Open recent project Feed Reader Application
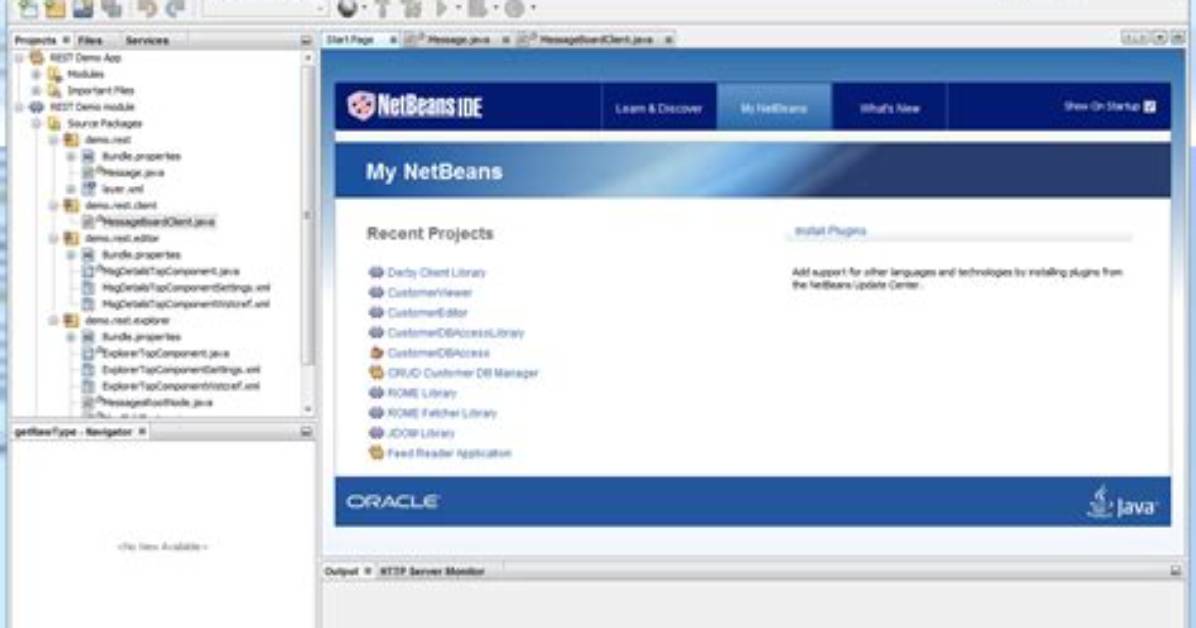The image size is (1196, 628). click(449, 453)
